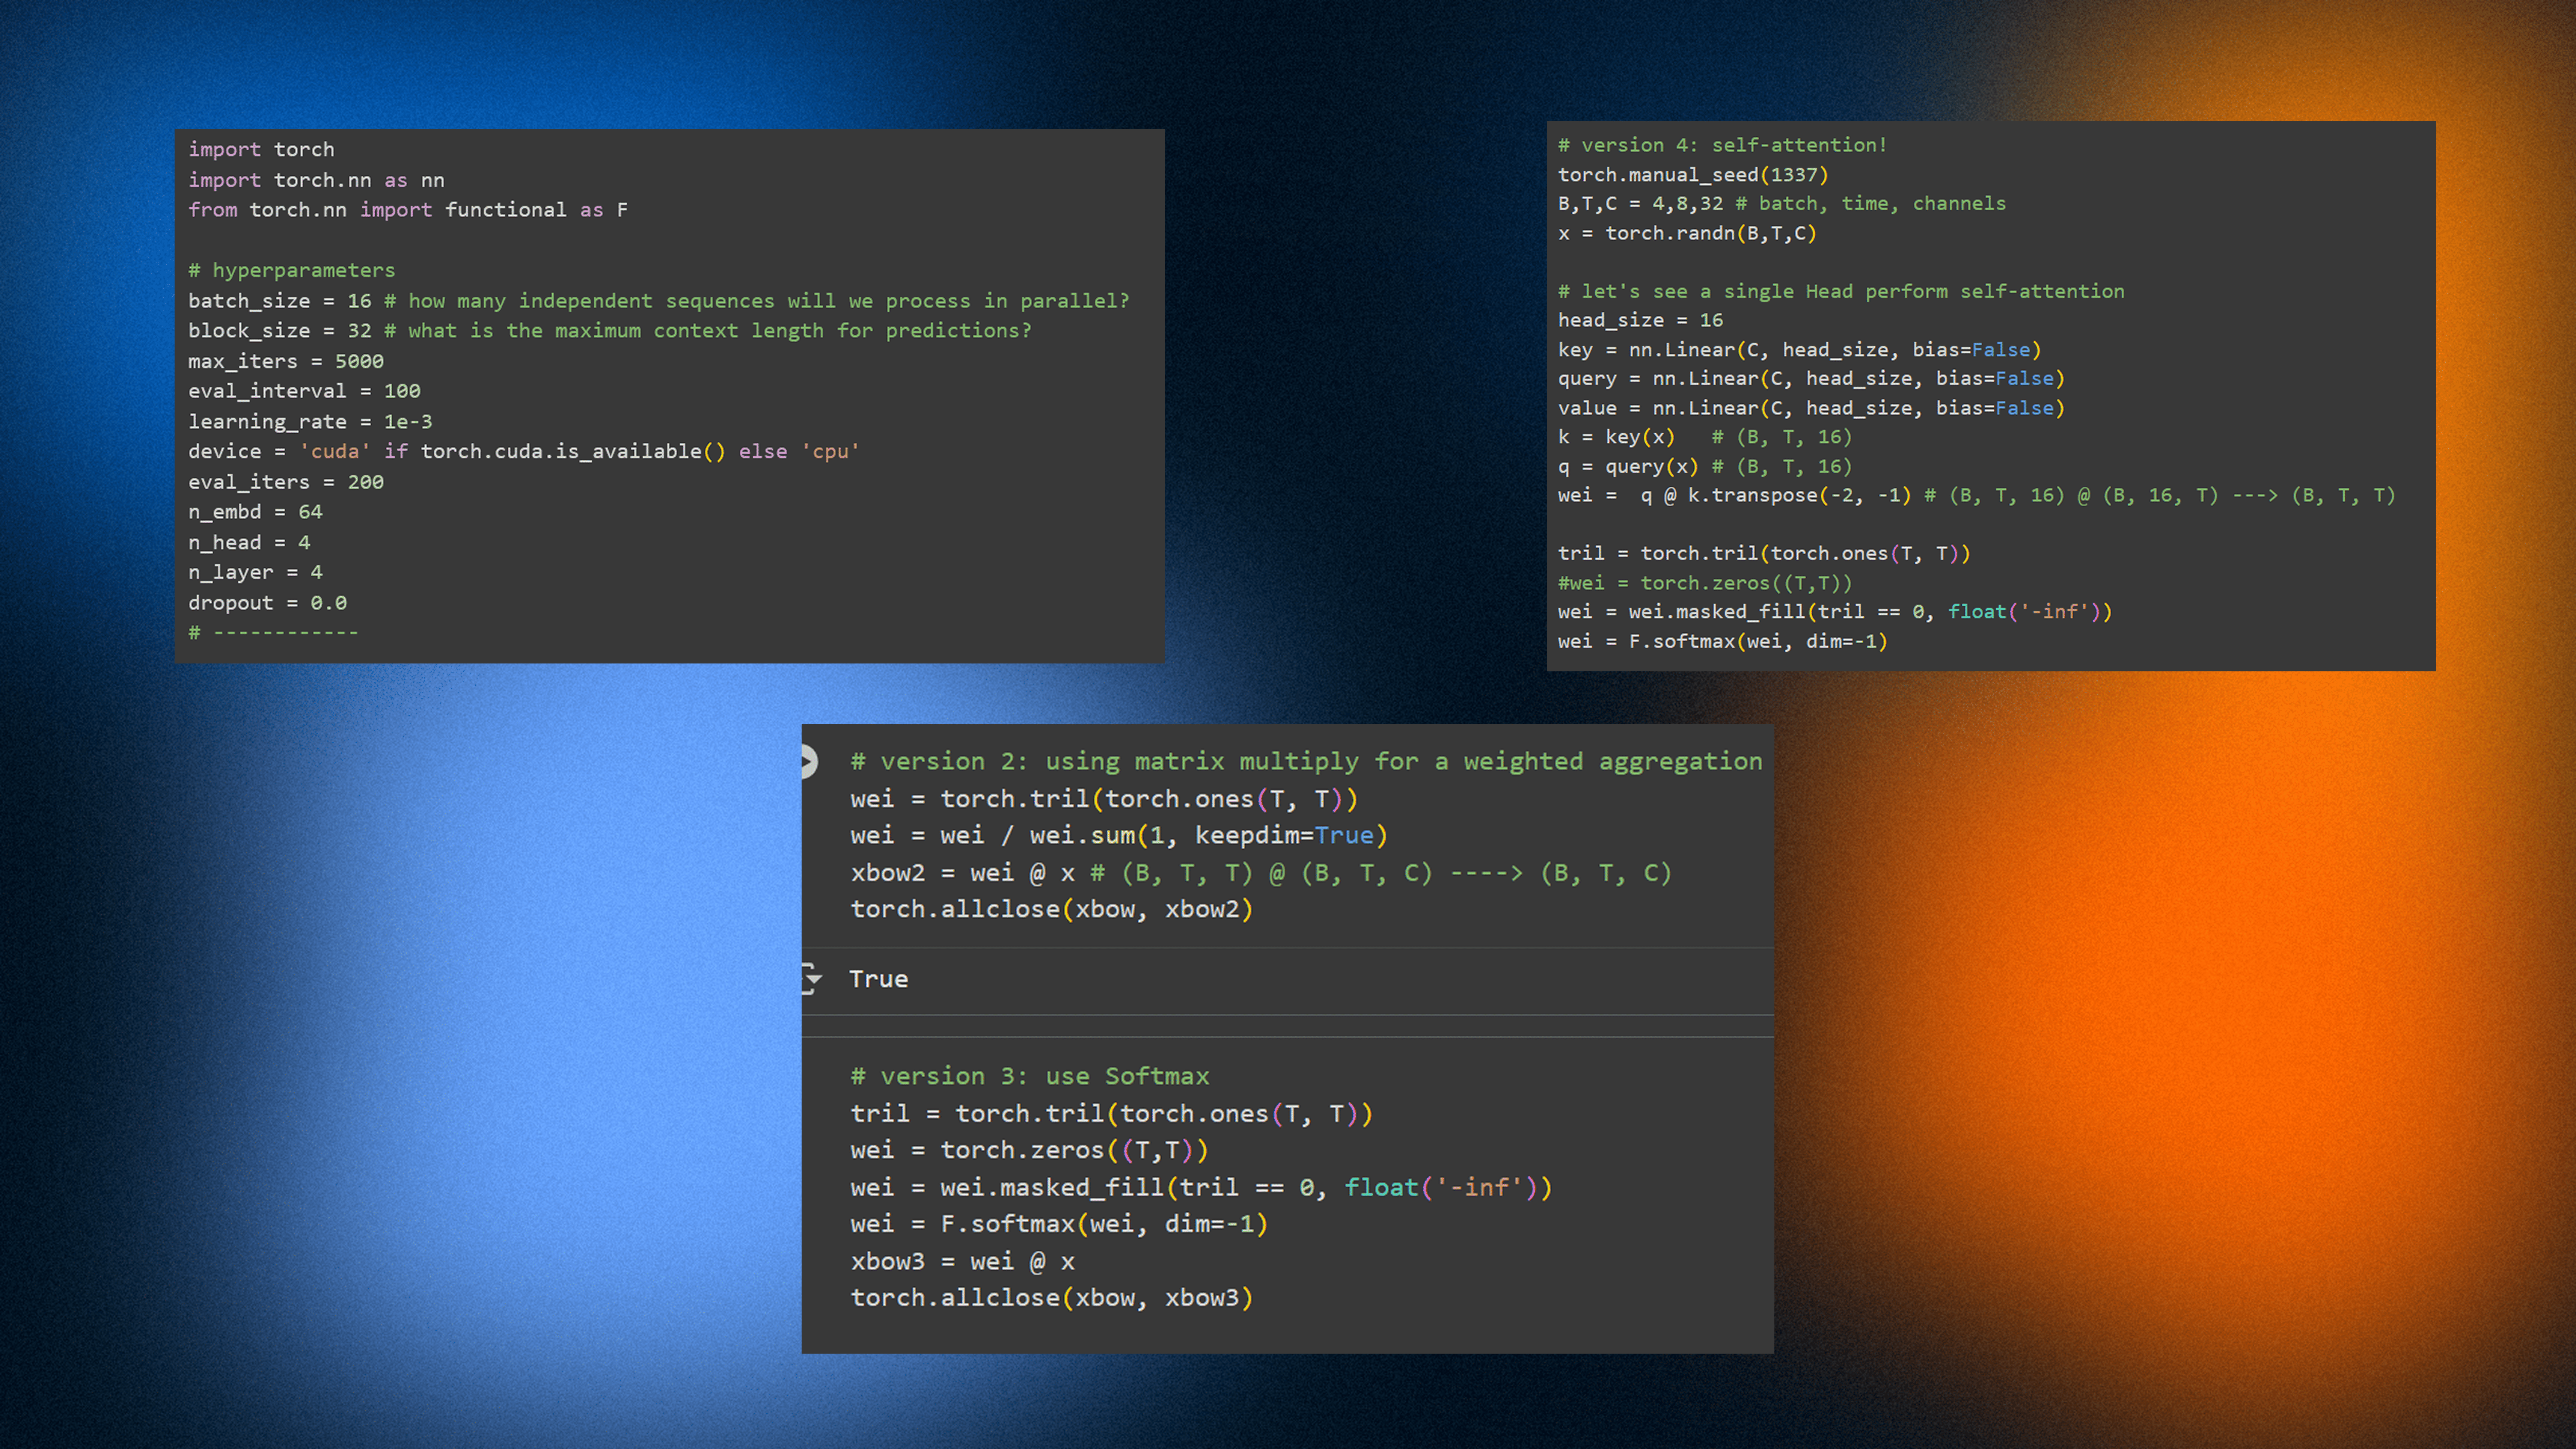Click the '# hyperparameters' comment
Image resolution: width=2576 pixels, height=1449 pixels.
pos(291,270)
